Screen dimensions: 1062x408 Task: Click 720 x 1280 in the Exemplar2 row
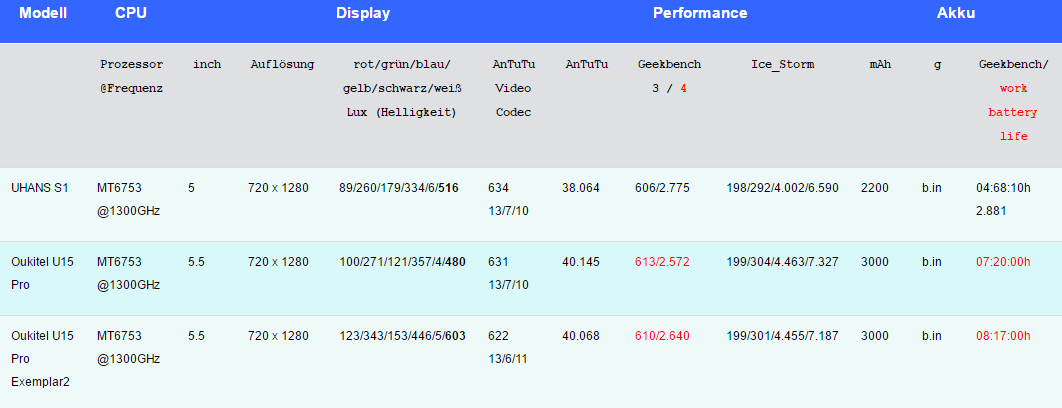(x=278, y=335)
